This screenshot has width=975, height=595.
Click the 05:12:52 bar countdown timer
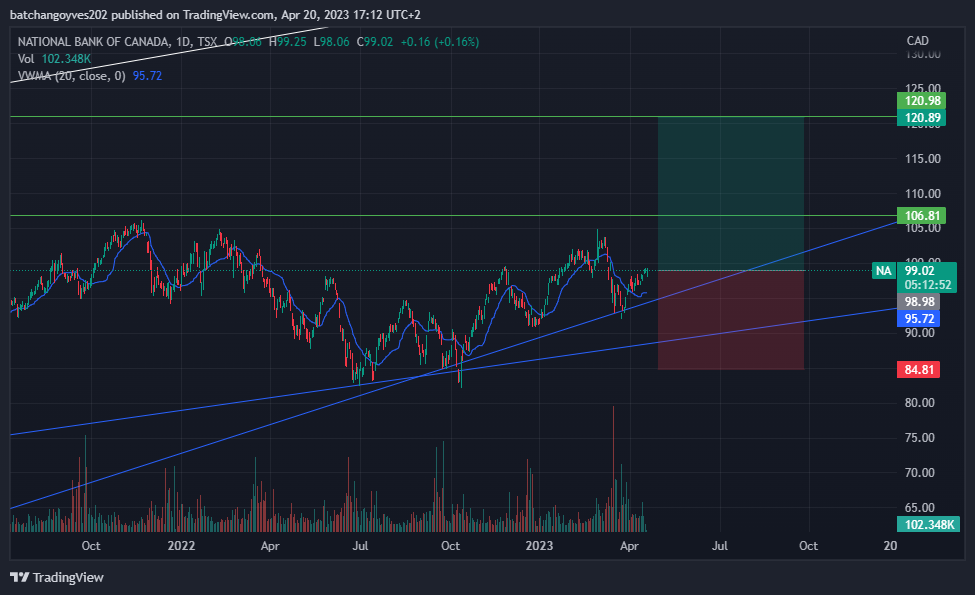[928, 285]
